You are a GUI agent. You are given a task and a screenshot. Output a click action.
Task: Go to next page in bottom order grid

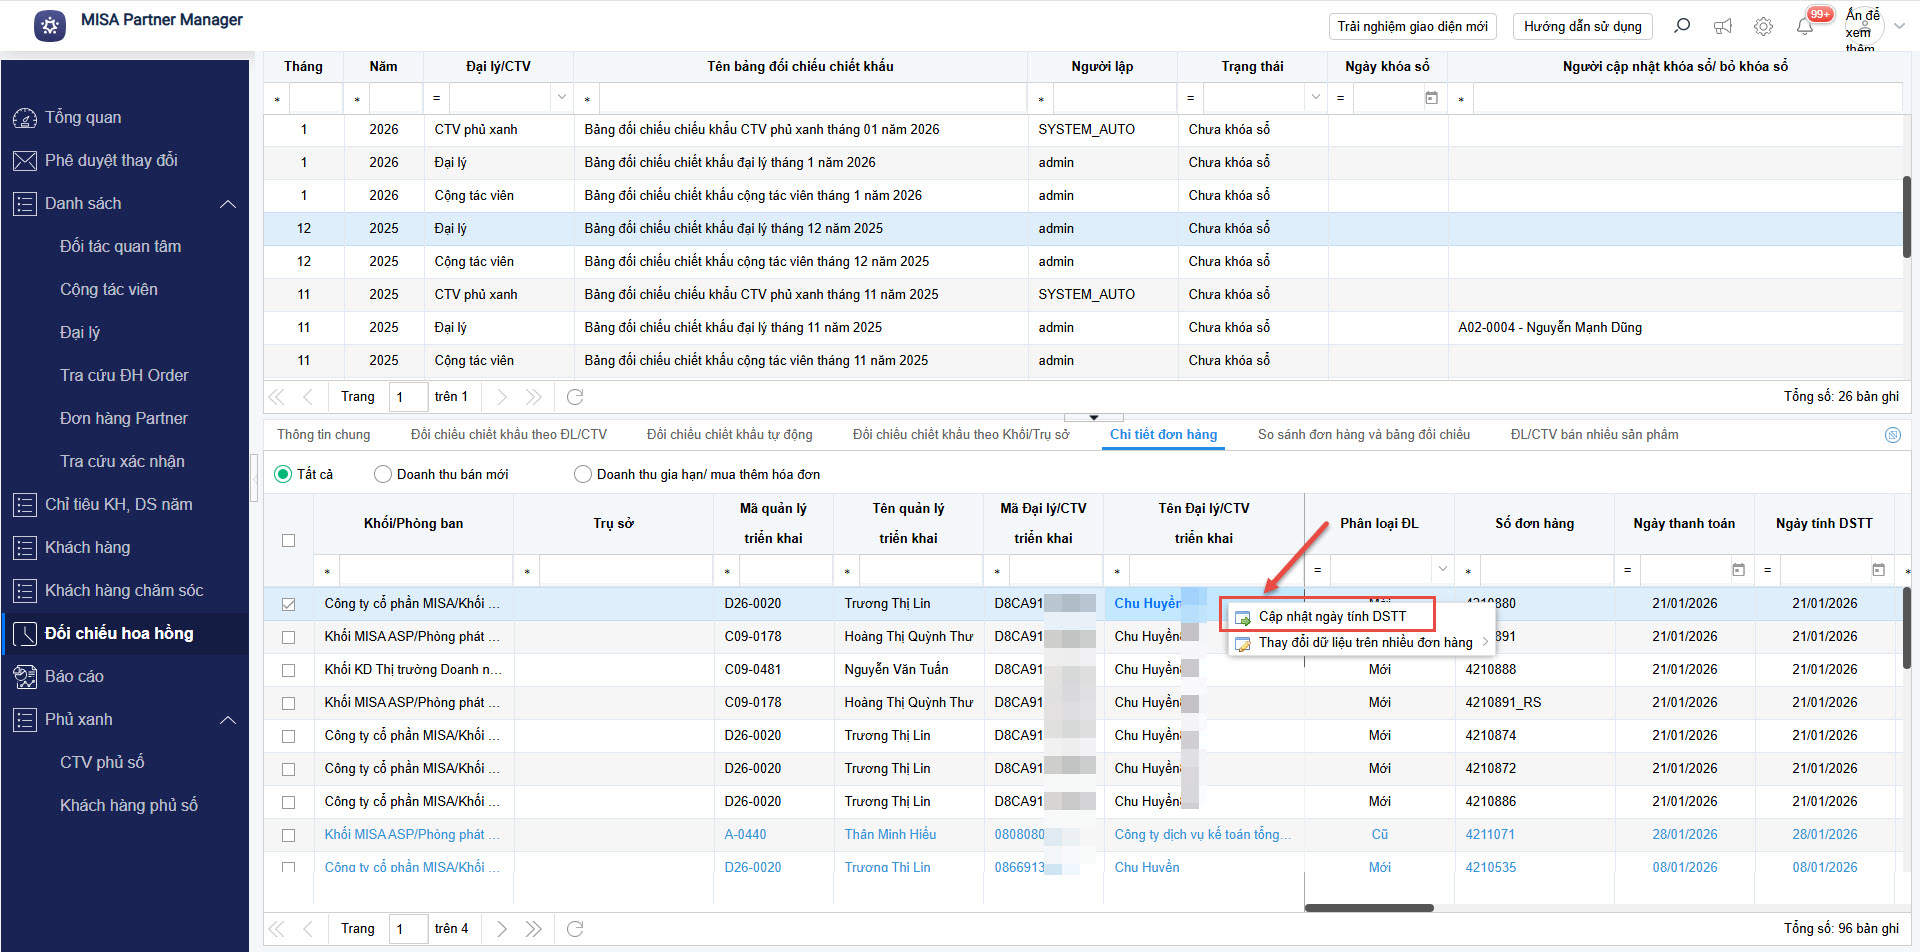(x=502, y=929)
